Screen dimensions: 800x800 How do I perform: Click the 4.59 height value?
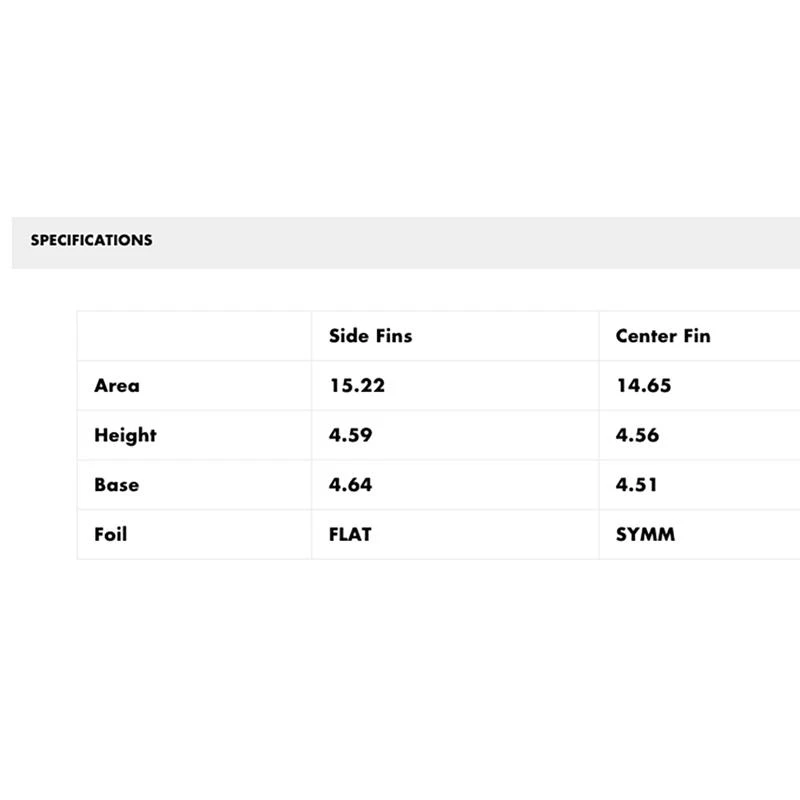point(350,435)
